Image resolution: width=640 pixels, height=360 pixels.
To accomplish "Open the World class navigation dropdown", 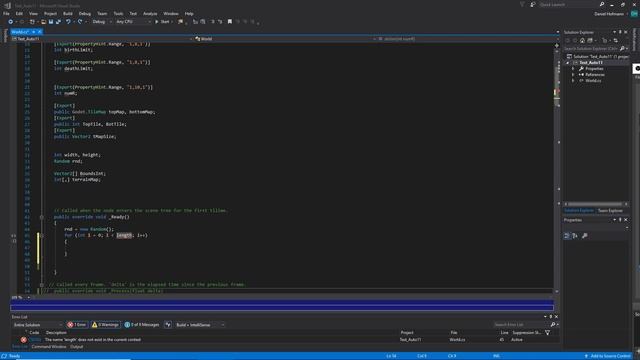I will click(x=284, y=39).
